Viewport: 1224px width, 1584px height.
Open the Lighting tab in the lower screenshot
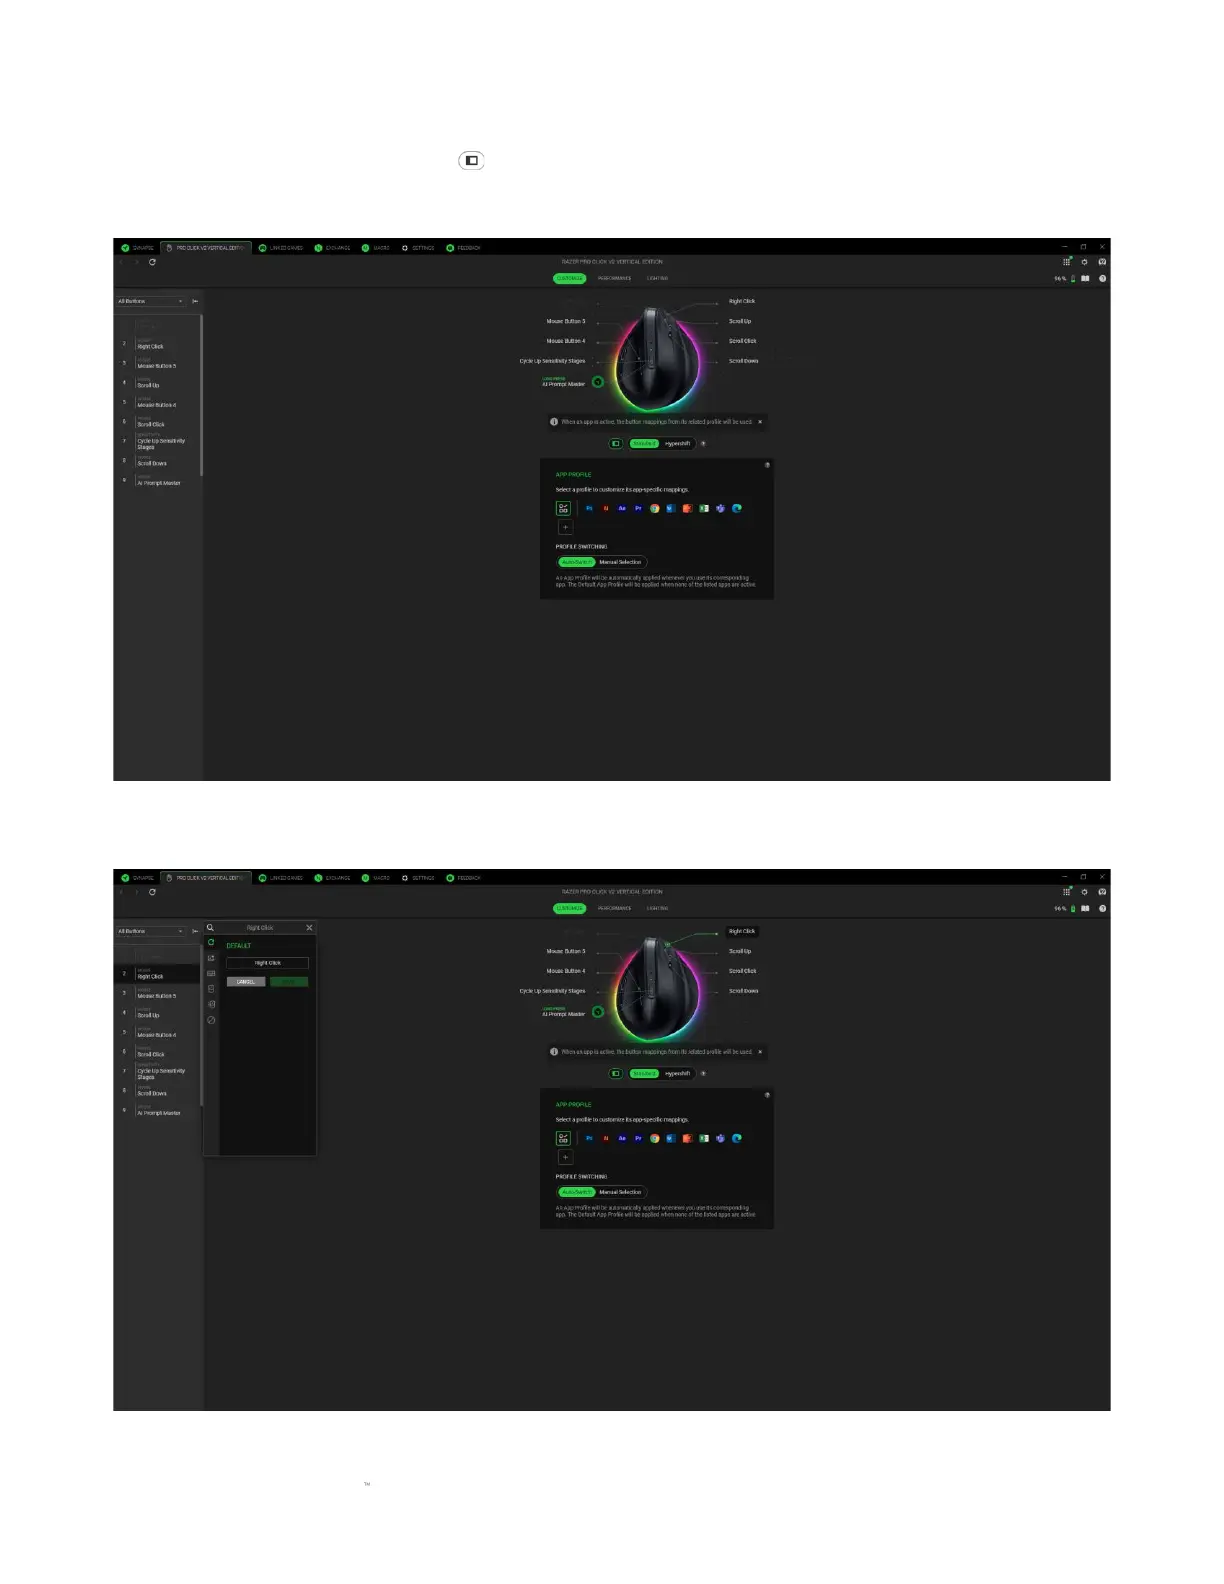pyautogui.click(x=657, y=908)
